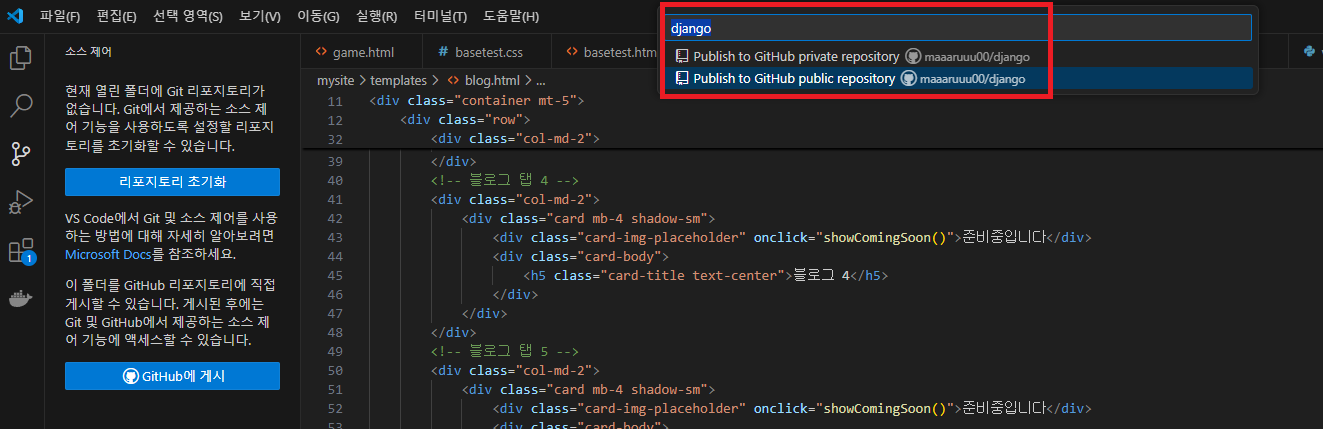Click HTML file icon on game.html tab
The image size is (1323, 429).
coord(322,52)
